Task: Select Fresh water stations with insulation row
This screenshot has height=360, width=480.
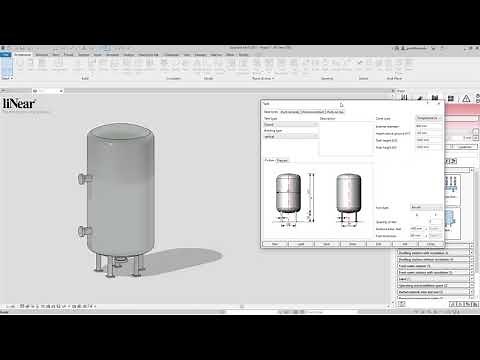Action: tap(433, 272)
